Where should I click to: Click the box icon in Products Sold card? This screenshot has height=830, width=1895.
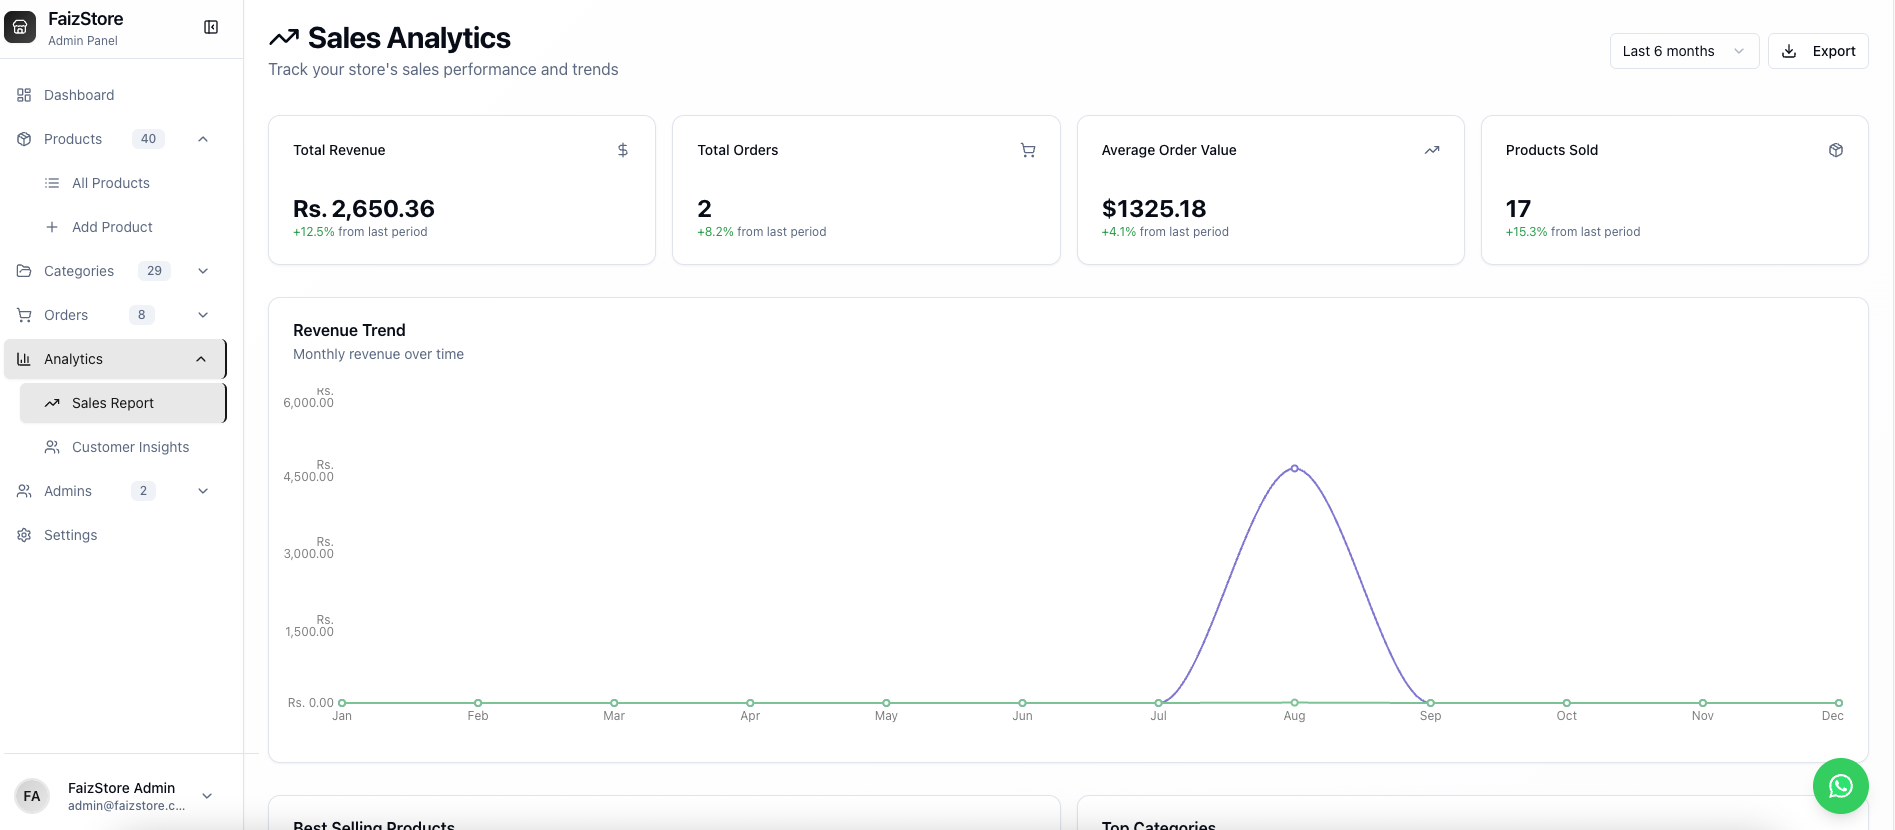click(x=1835, y=150)
